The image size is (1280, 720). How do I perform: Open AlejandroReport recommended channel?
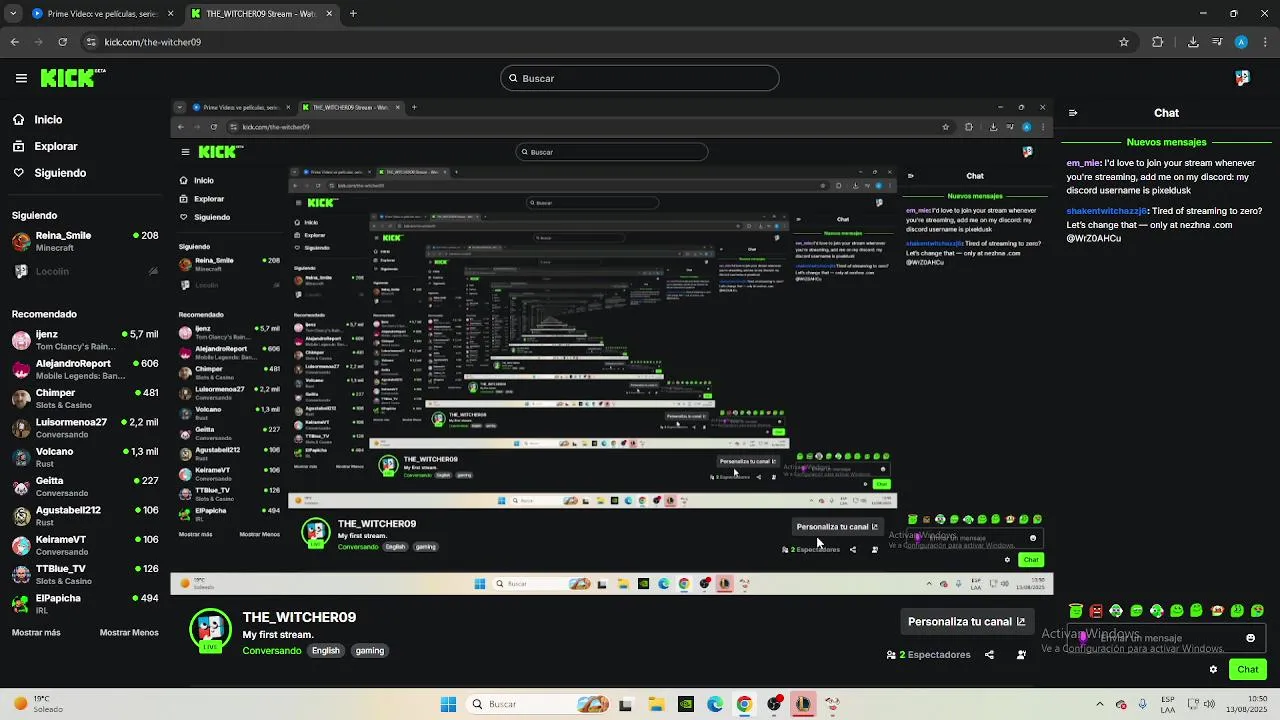click(x=85, y=369)
